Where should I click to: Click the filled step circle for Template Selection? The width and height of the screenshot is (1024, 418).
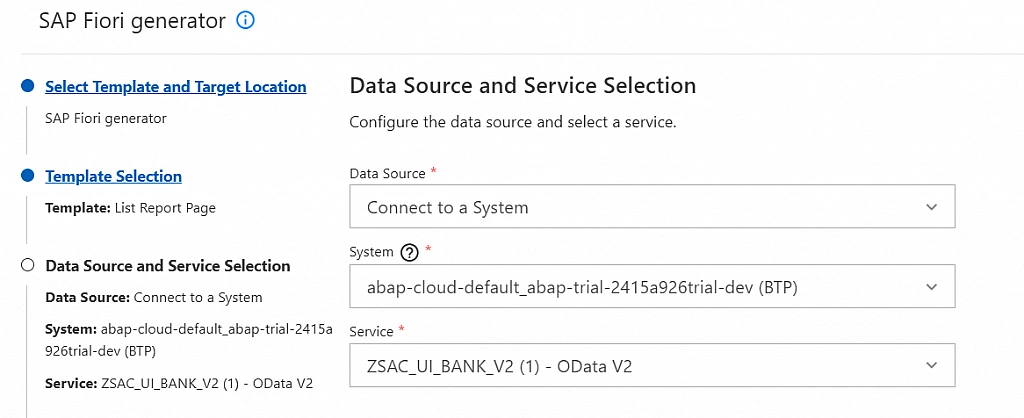[x=27, y=177]
